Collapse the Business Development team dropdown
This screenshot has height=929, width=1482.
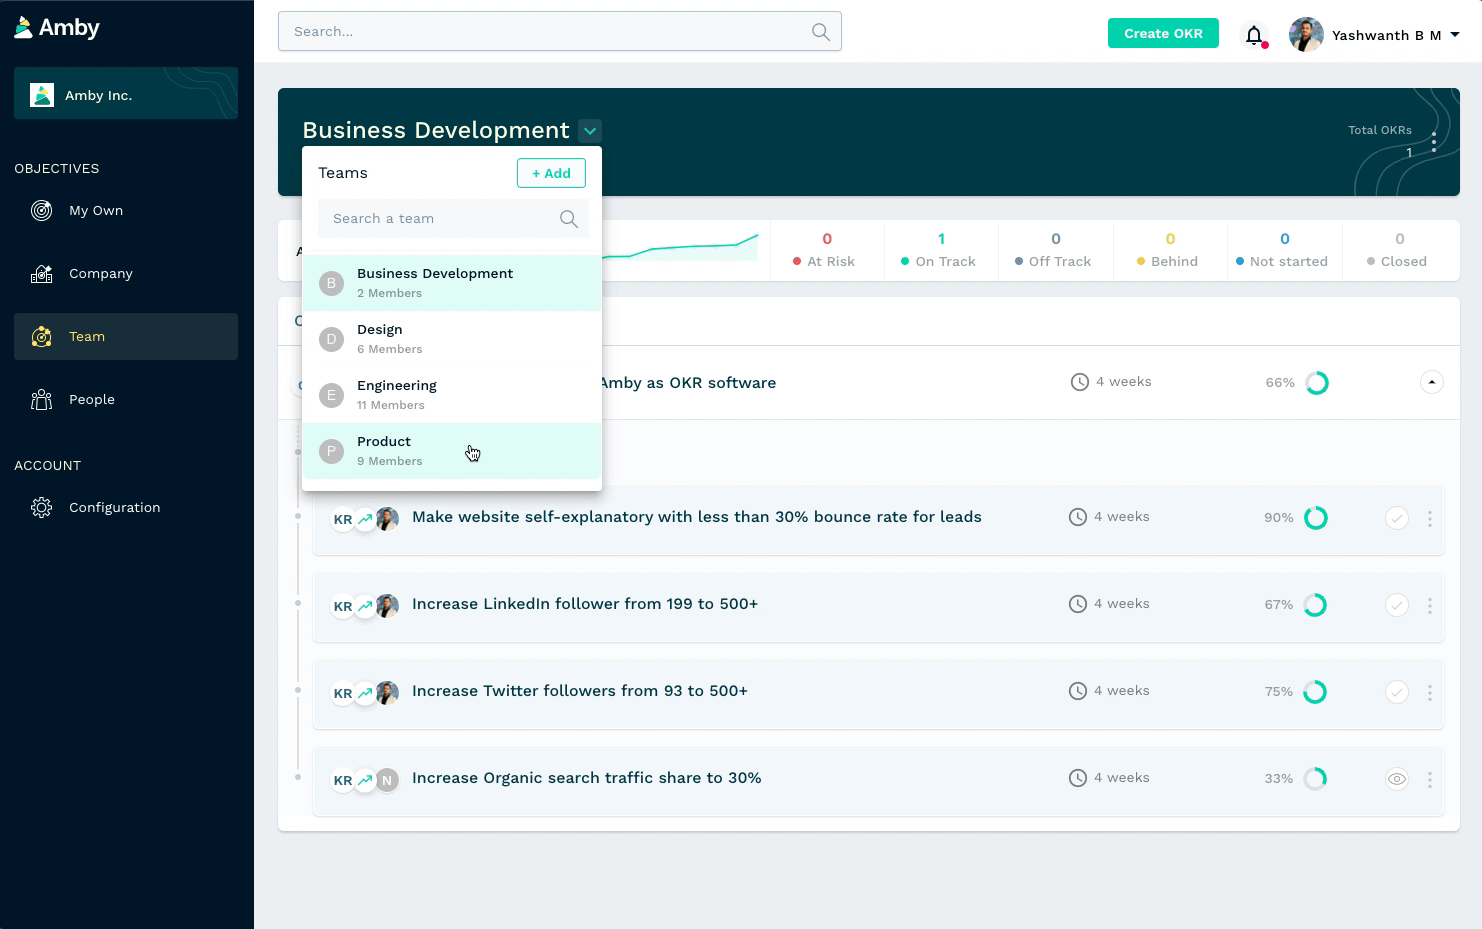(x=590, y=131)
